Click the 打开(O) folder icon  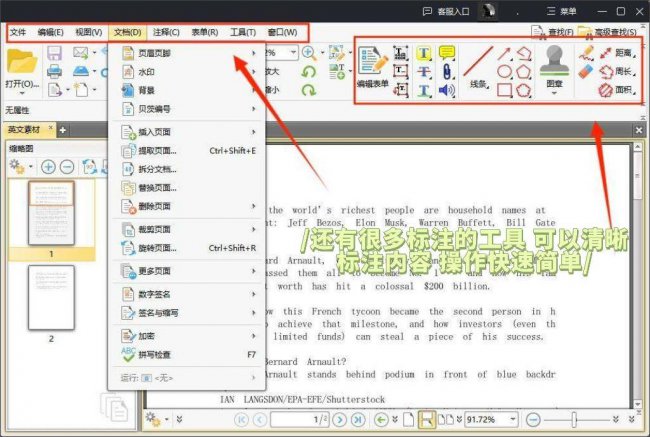pos(22,61)
